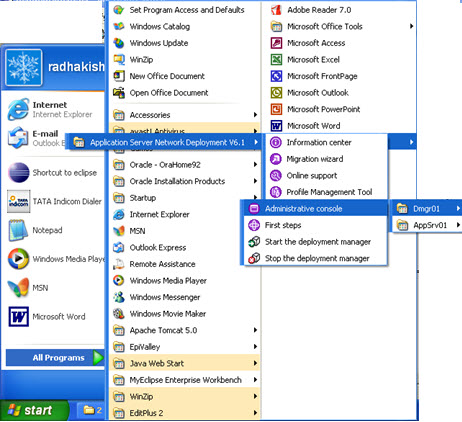
Task: Open the AppSrv01 profile folder
Action: point(427,225)
